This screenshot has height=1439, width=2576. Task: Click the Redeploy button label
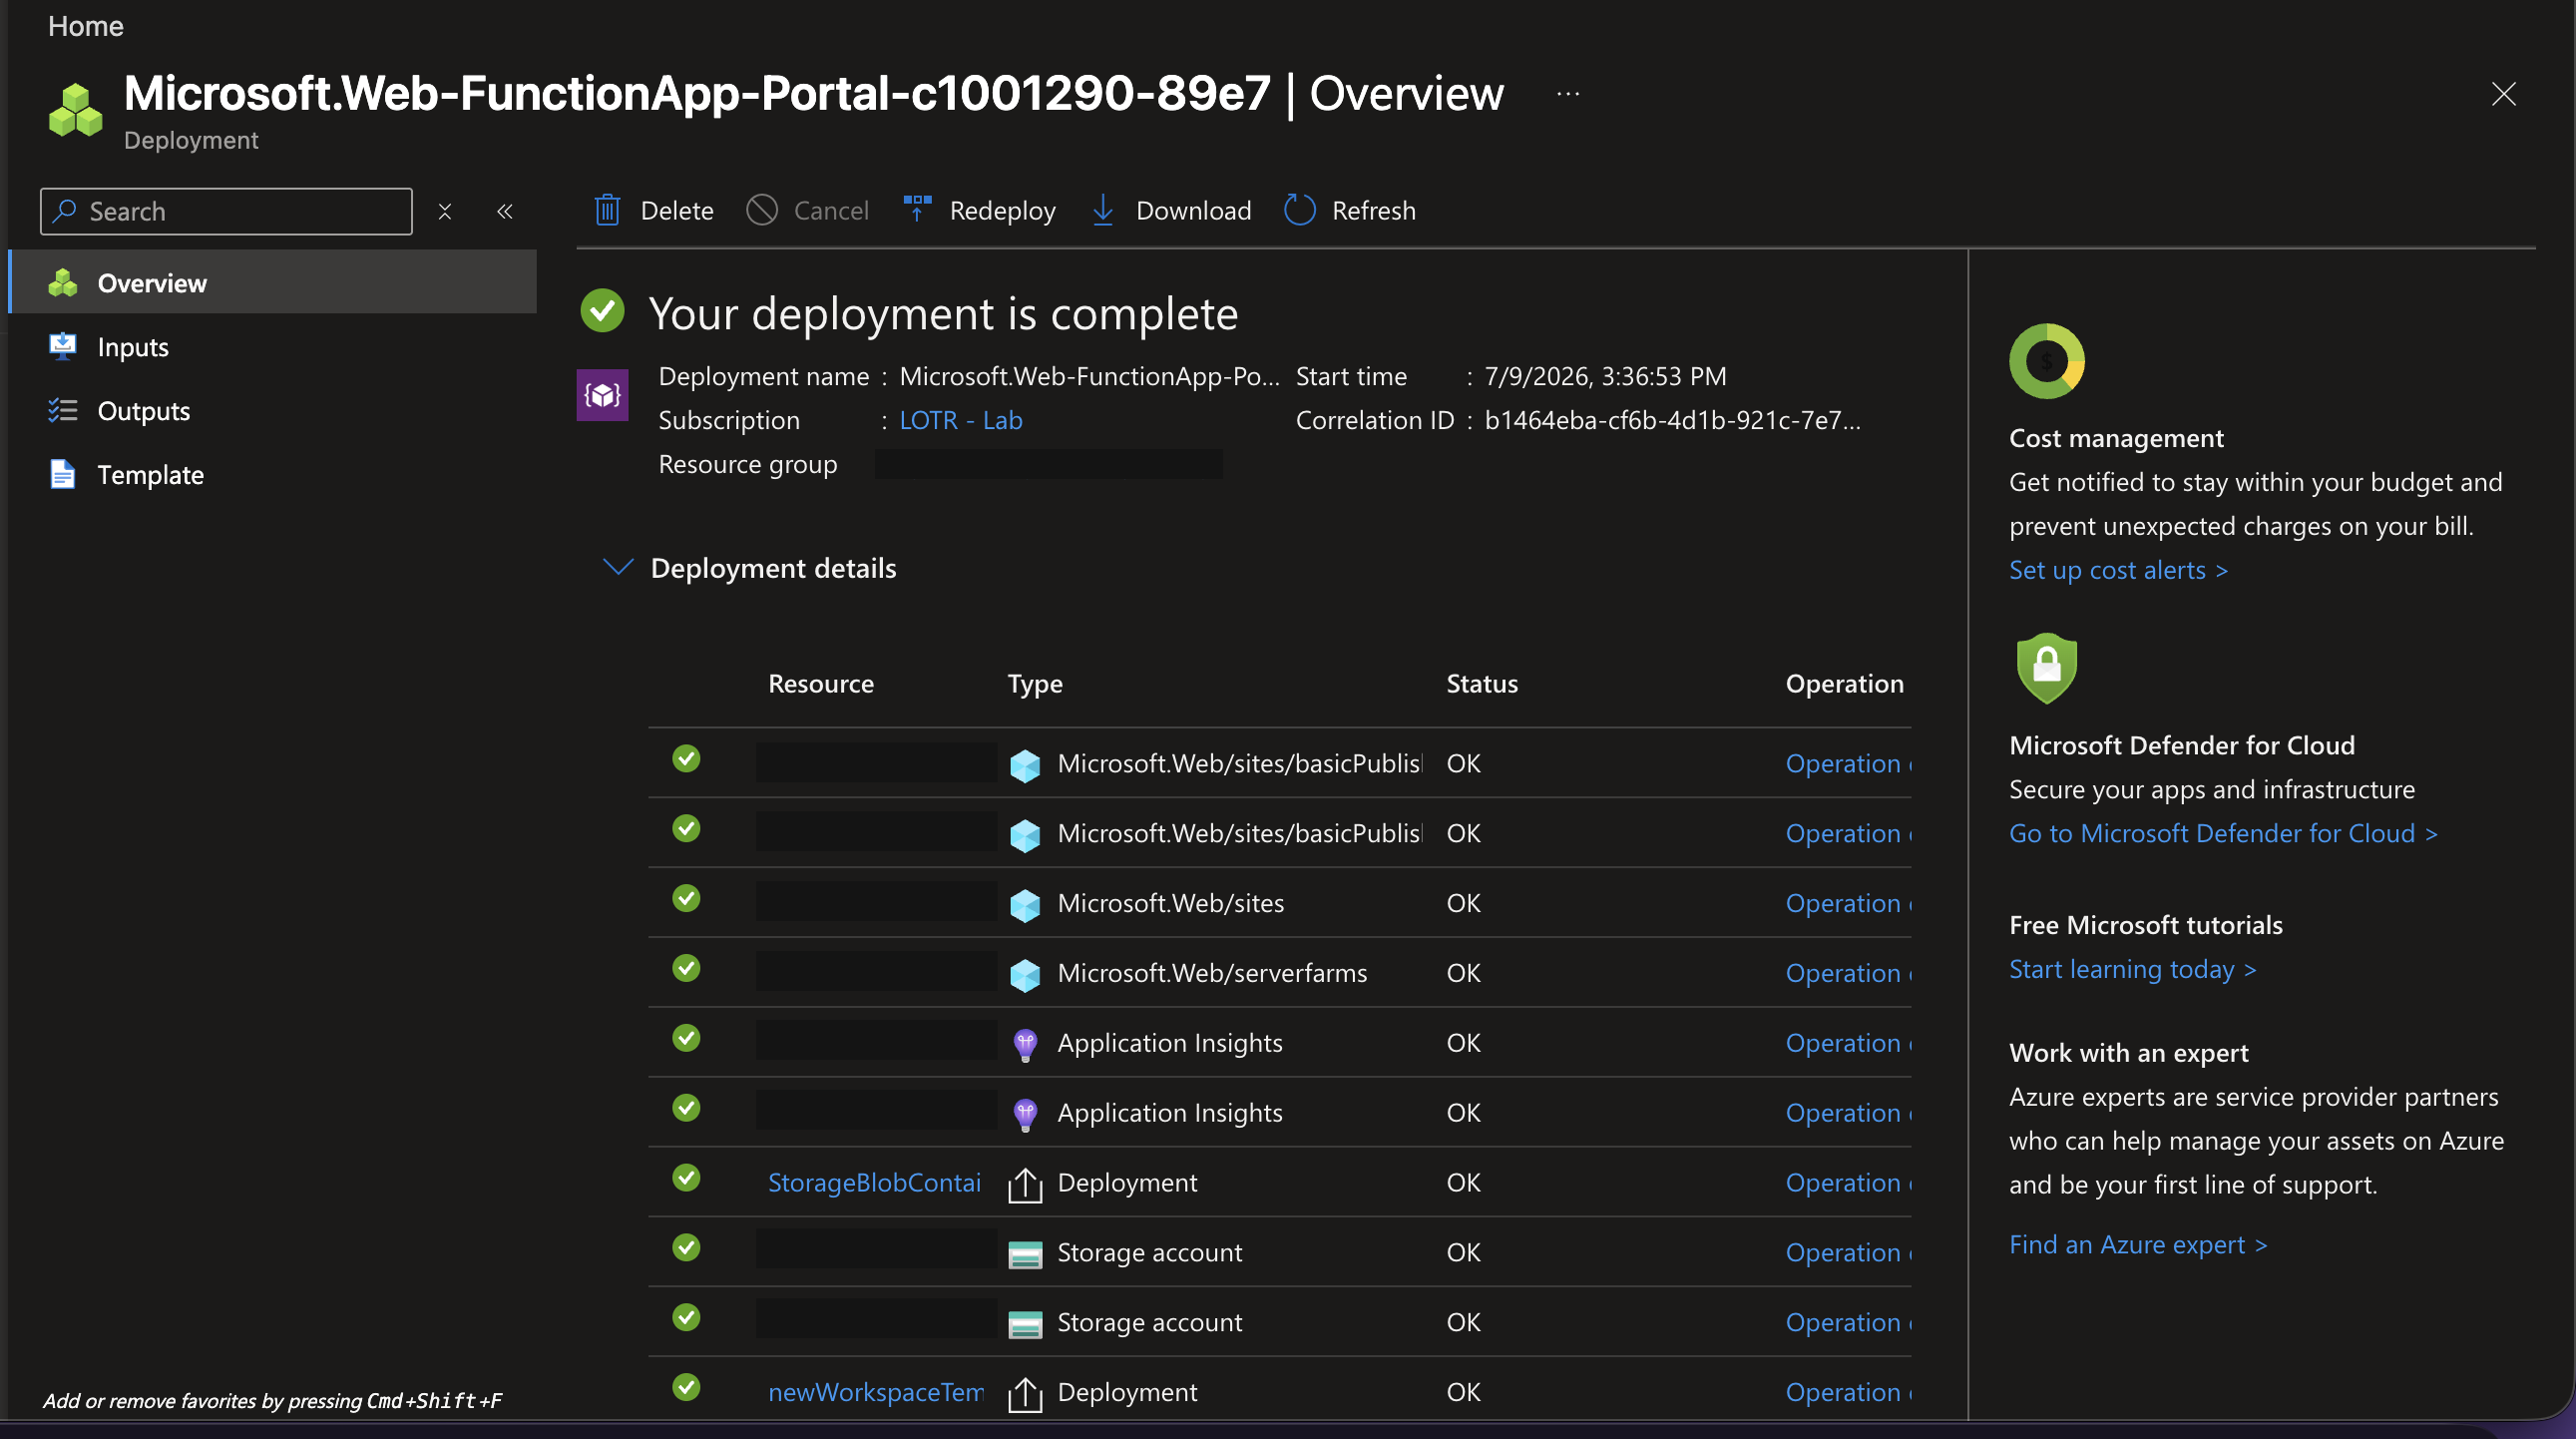pos(1003,210)
